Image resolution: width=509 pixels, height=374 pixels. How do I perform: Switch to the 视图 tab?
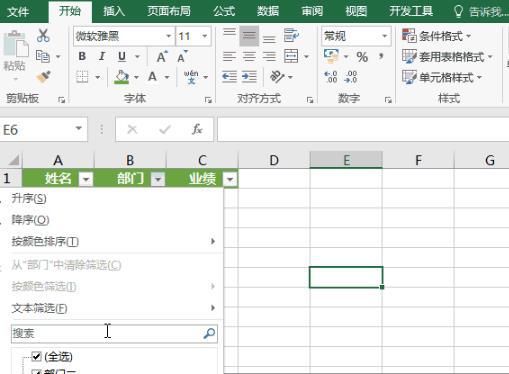click(356, 11)
